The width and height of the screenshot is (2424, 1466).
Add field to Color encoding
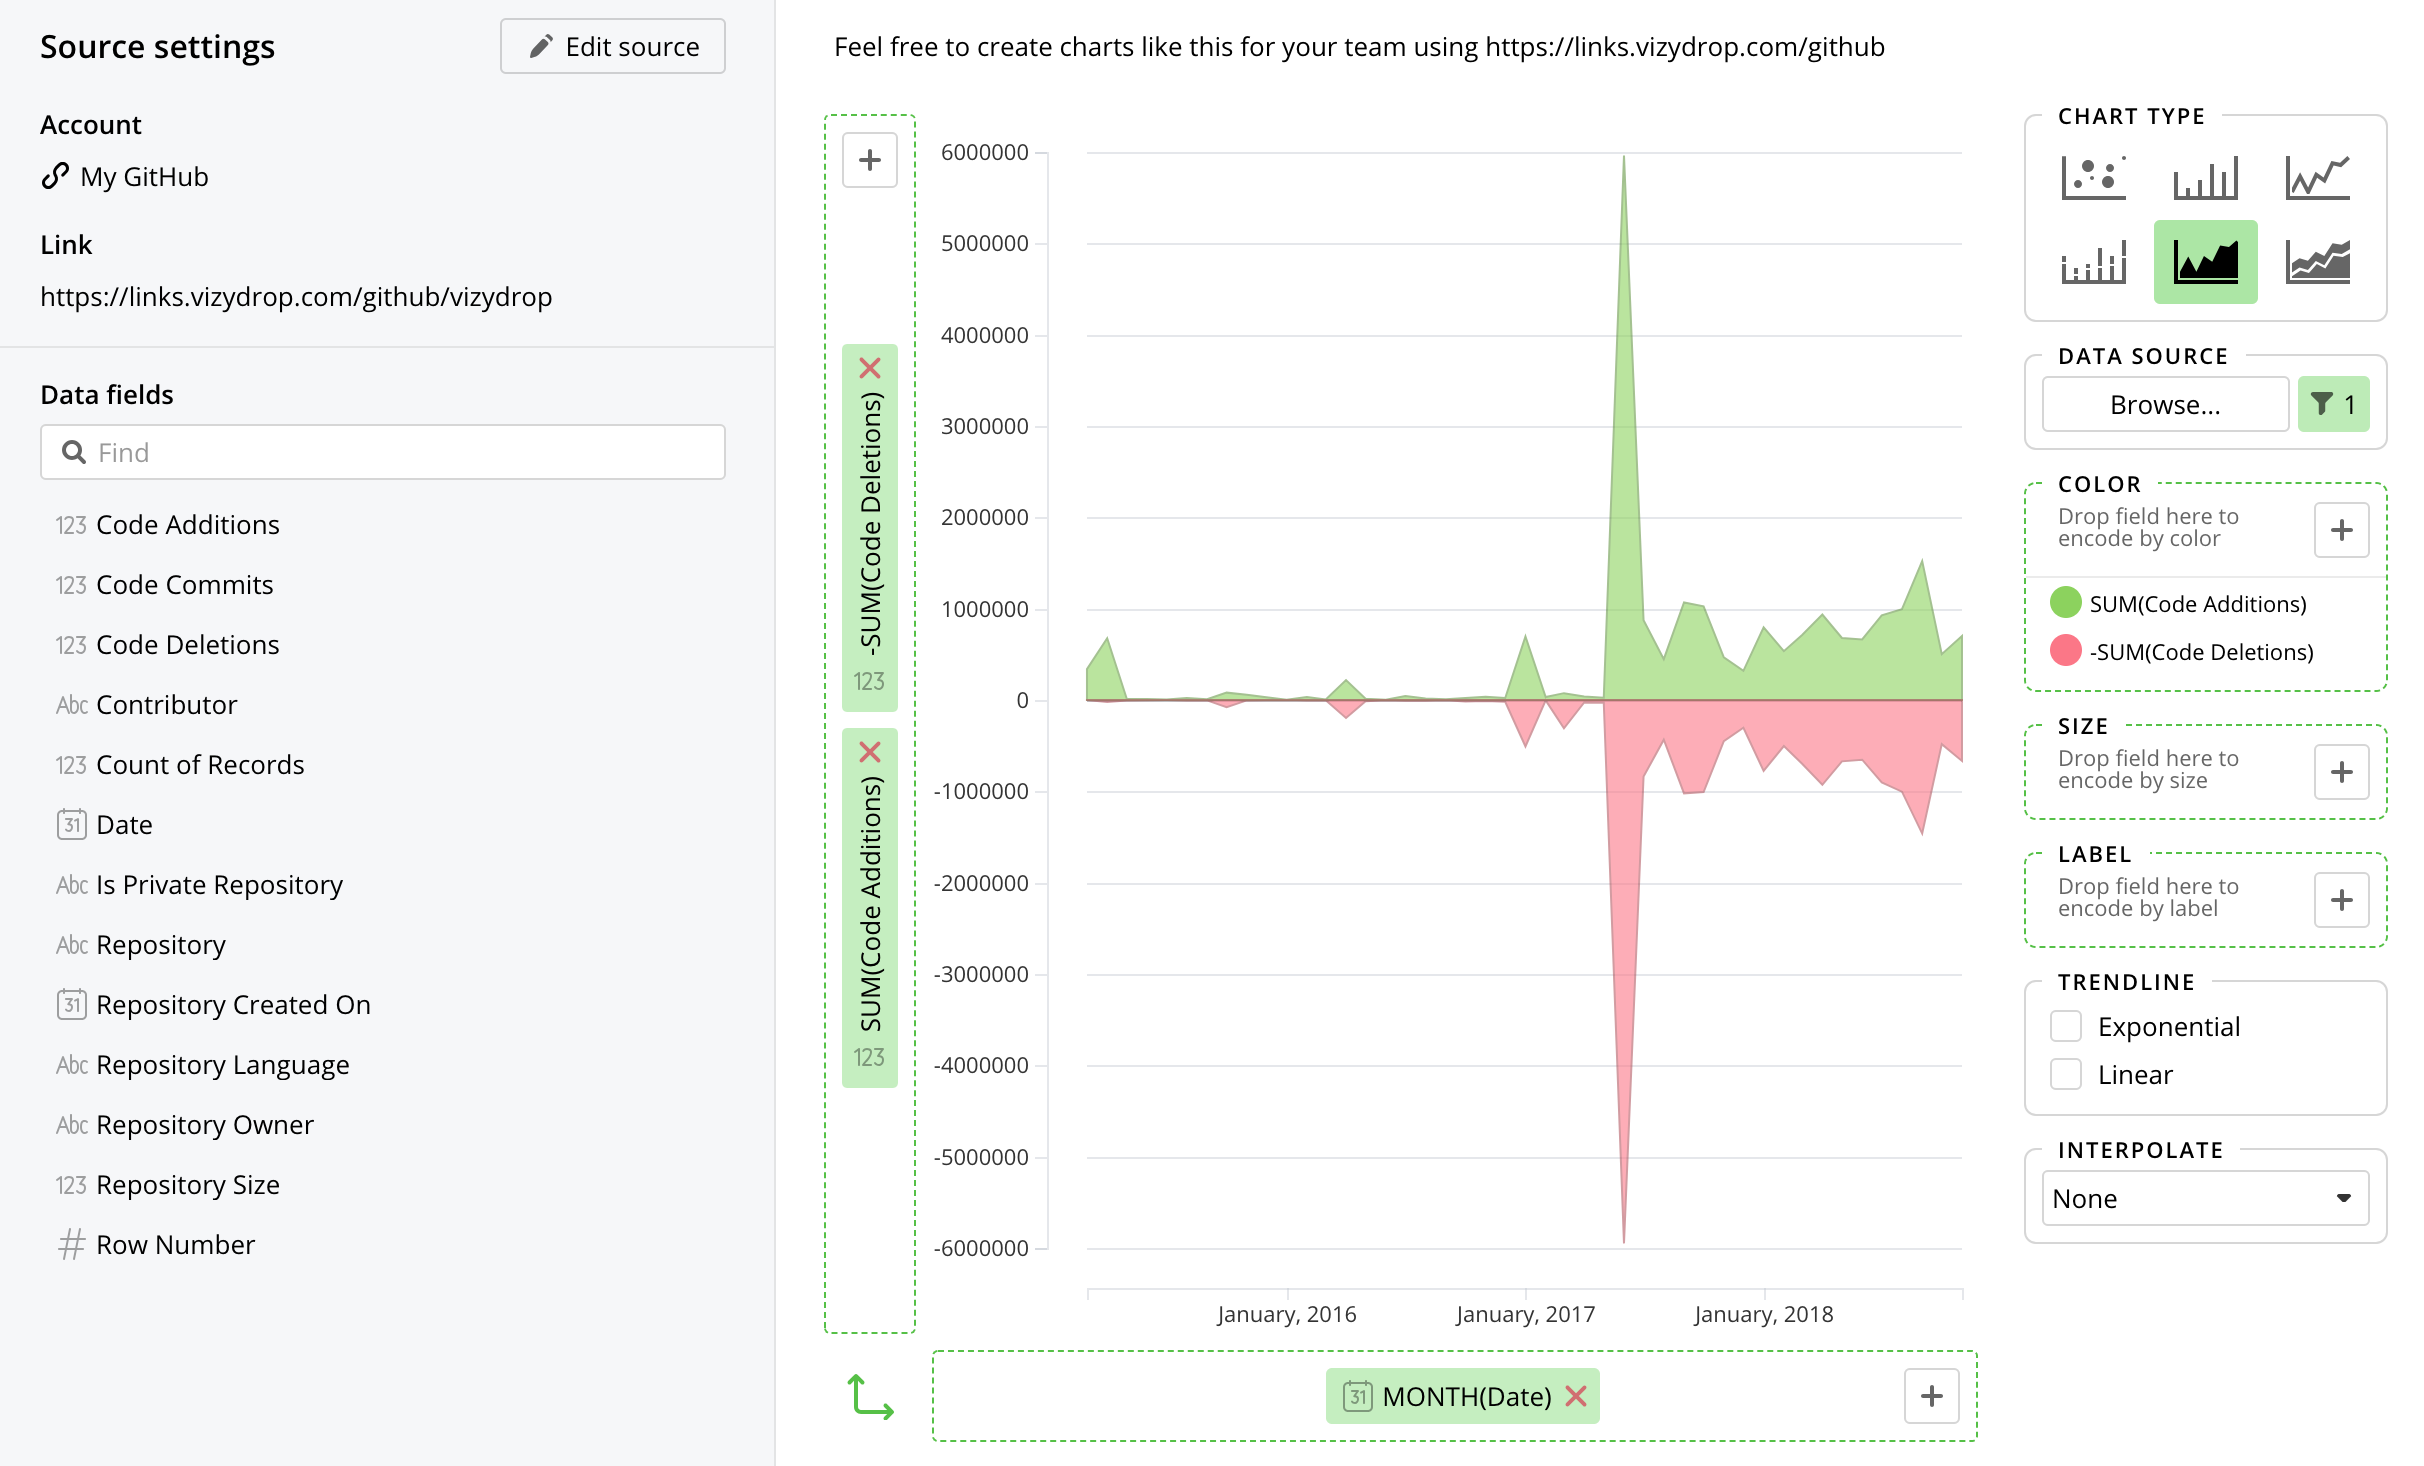pyautogui.click(x=2341, y=530)
